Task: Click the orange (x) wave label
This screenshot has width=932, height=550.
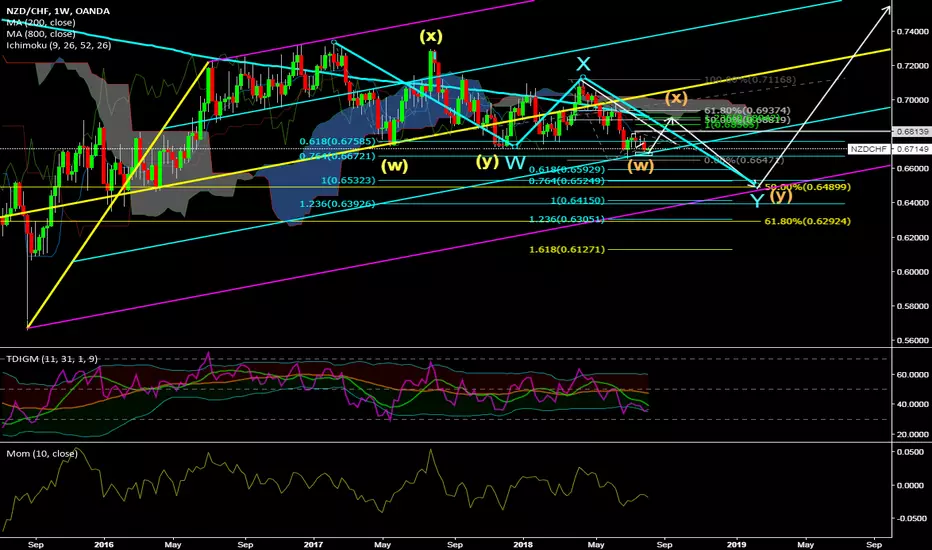Action: click(x=676, y=98)
